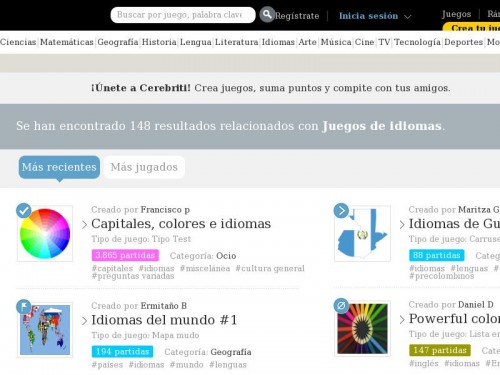This screenshot has width=500, height=375.
Task: Open the Deportes category
Action: click(x=463, y=42)
